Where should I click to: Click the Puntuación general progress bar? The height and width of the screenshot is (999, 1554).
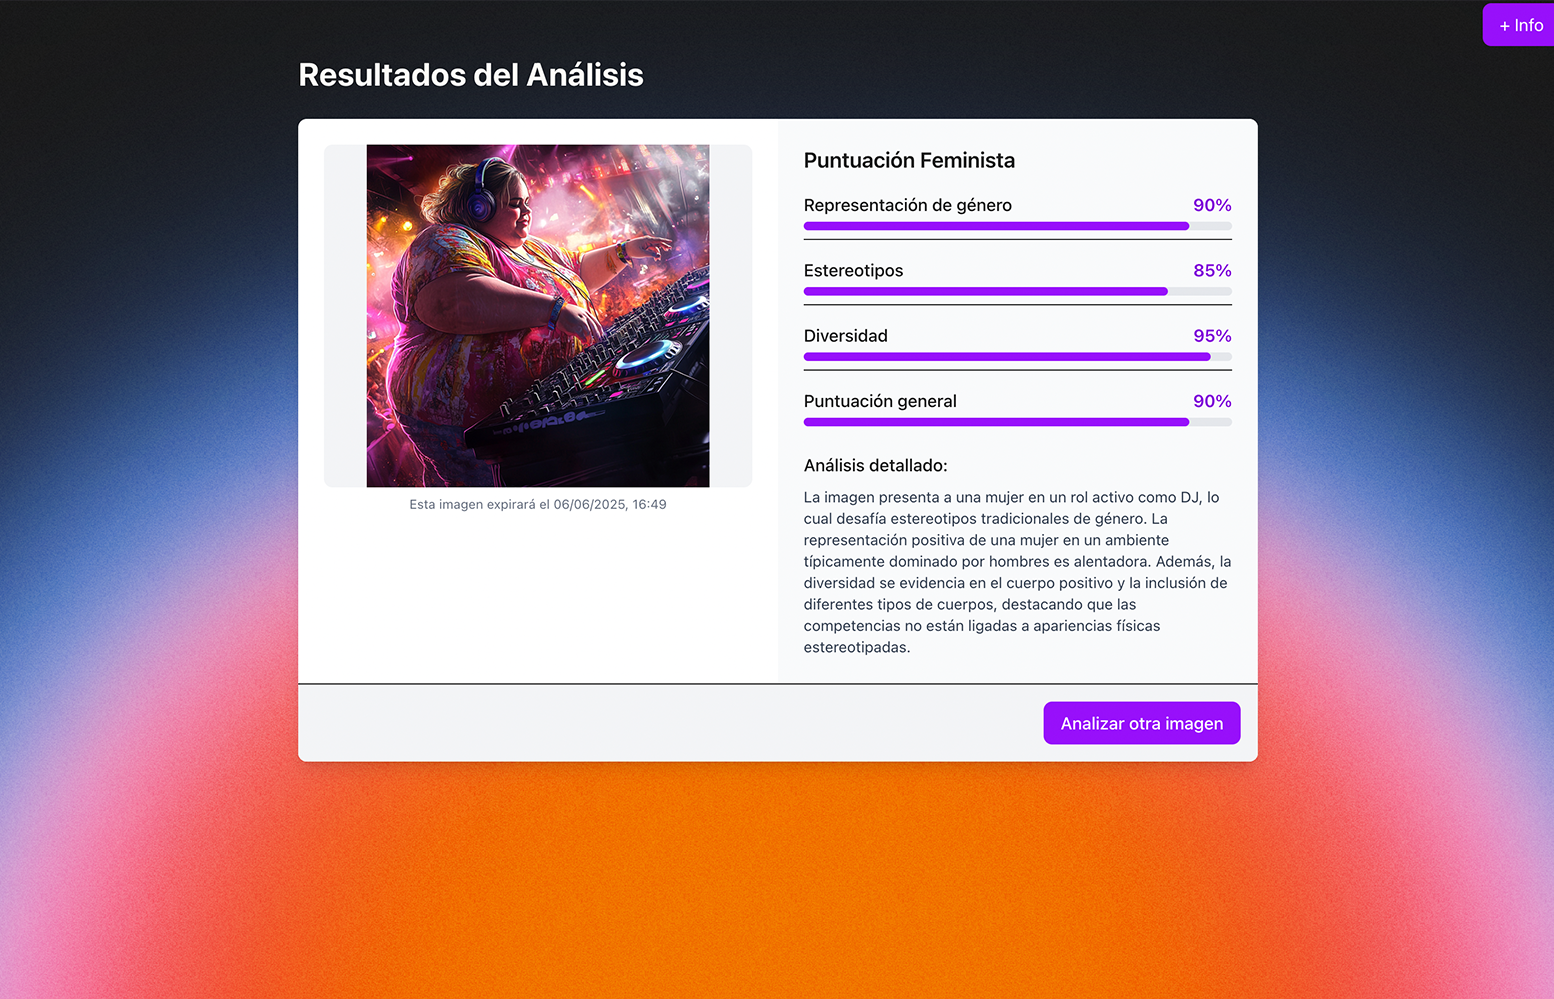[1017, 422]
